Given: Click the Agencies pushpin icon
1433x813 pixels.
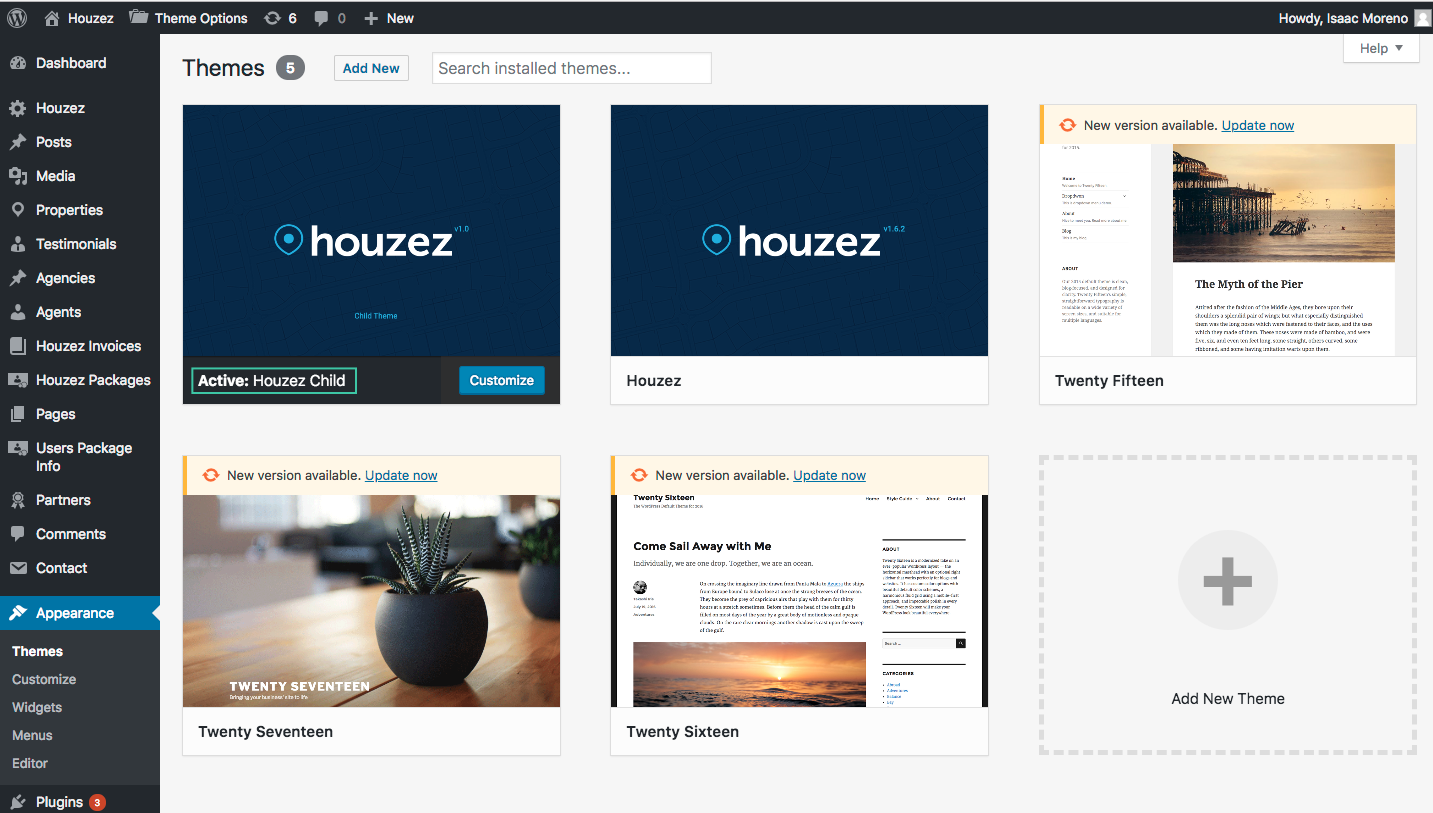Looking at the screenshot, I should pos(18,278).
